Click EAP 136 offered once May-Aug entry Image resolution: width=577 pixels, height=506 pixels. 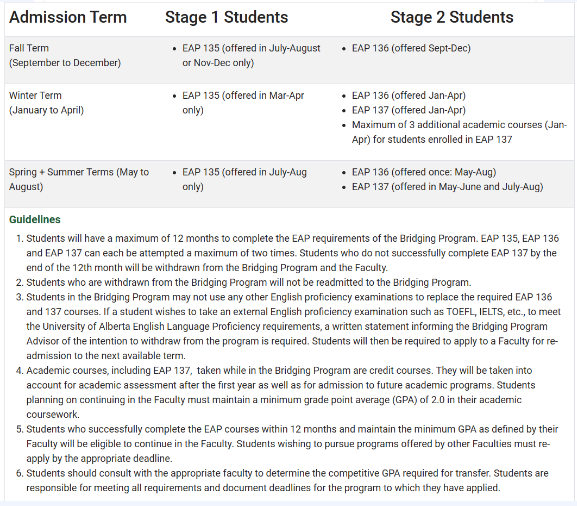pos(424,172)
